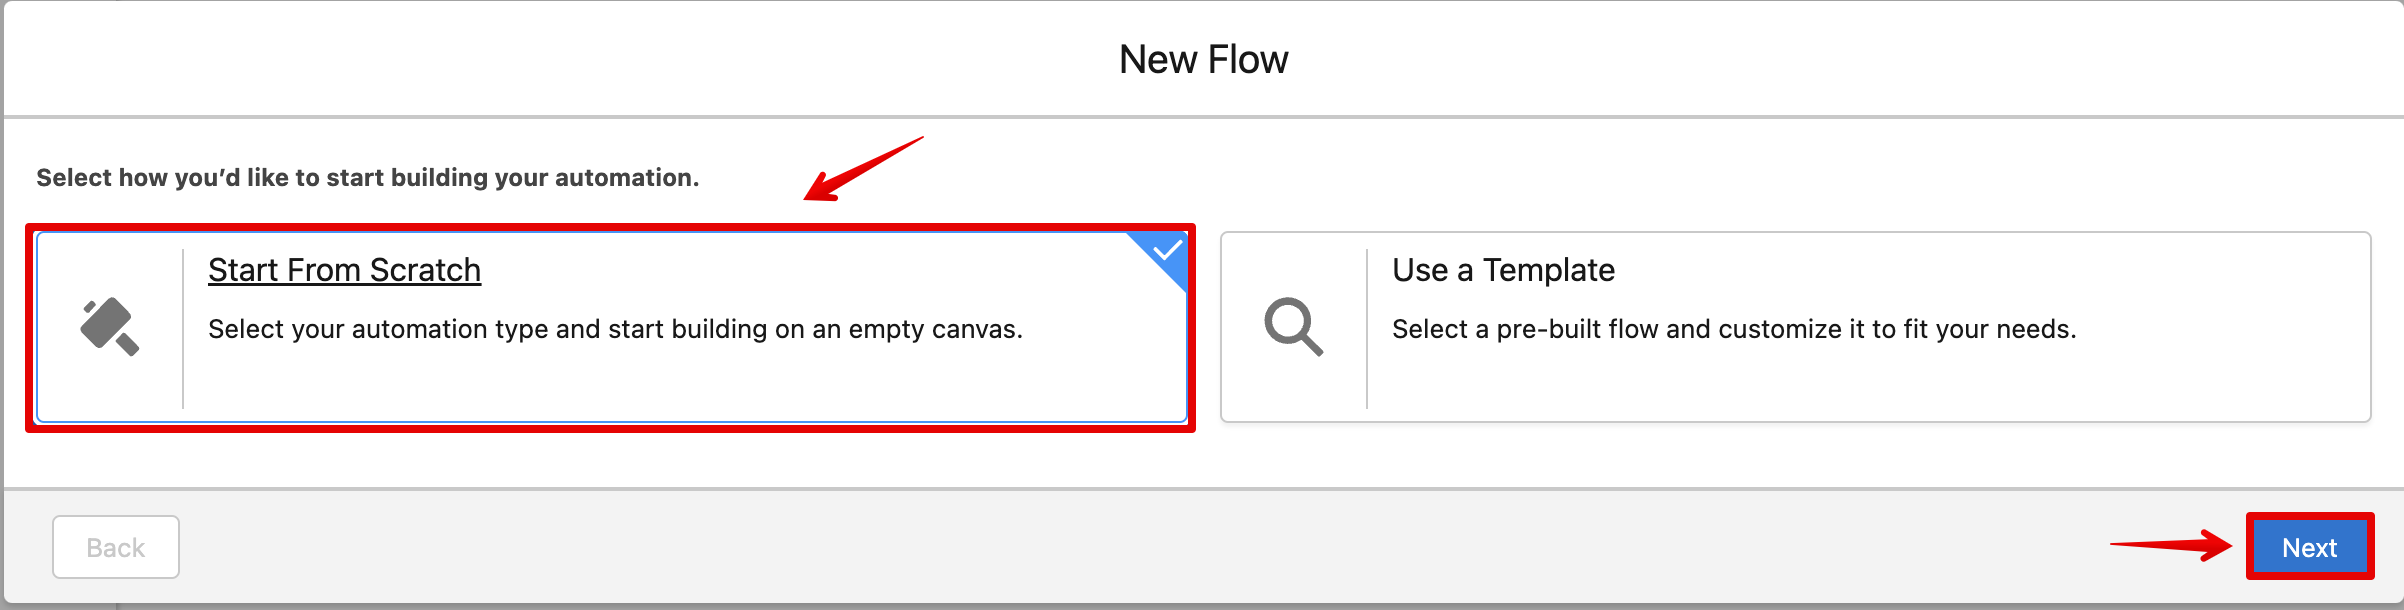Click the New Flow dialog heading
This screenshot has height=610, width=2404.
(x=1203, y=60)
